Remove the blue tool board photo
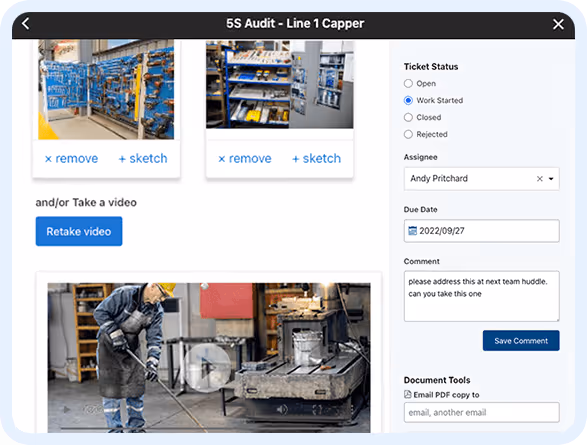 point(71,159)
